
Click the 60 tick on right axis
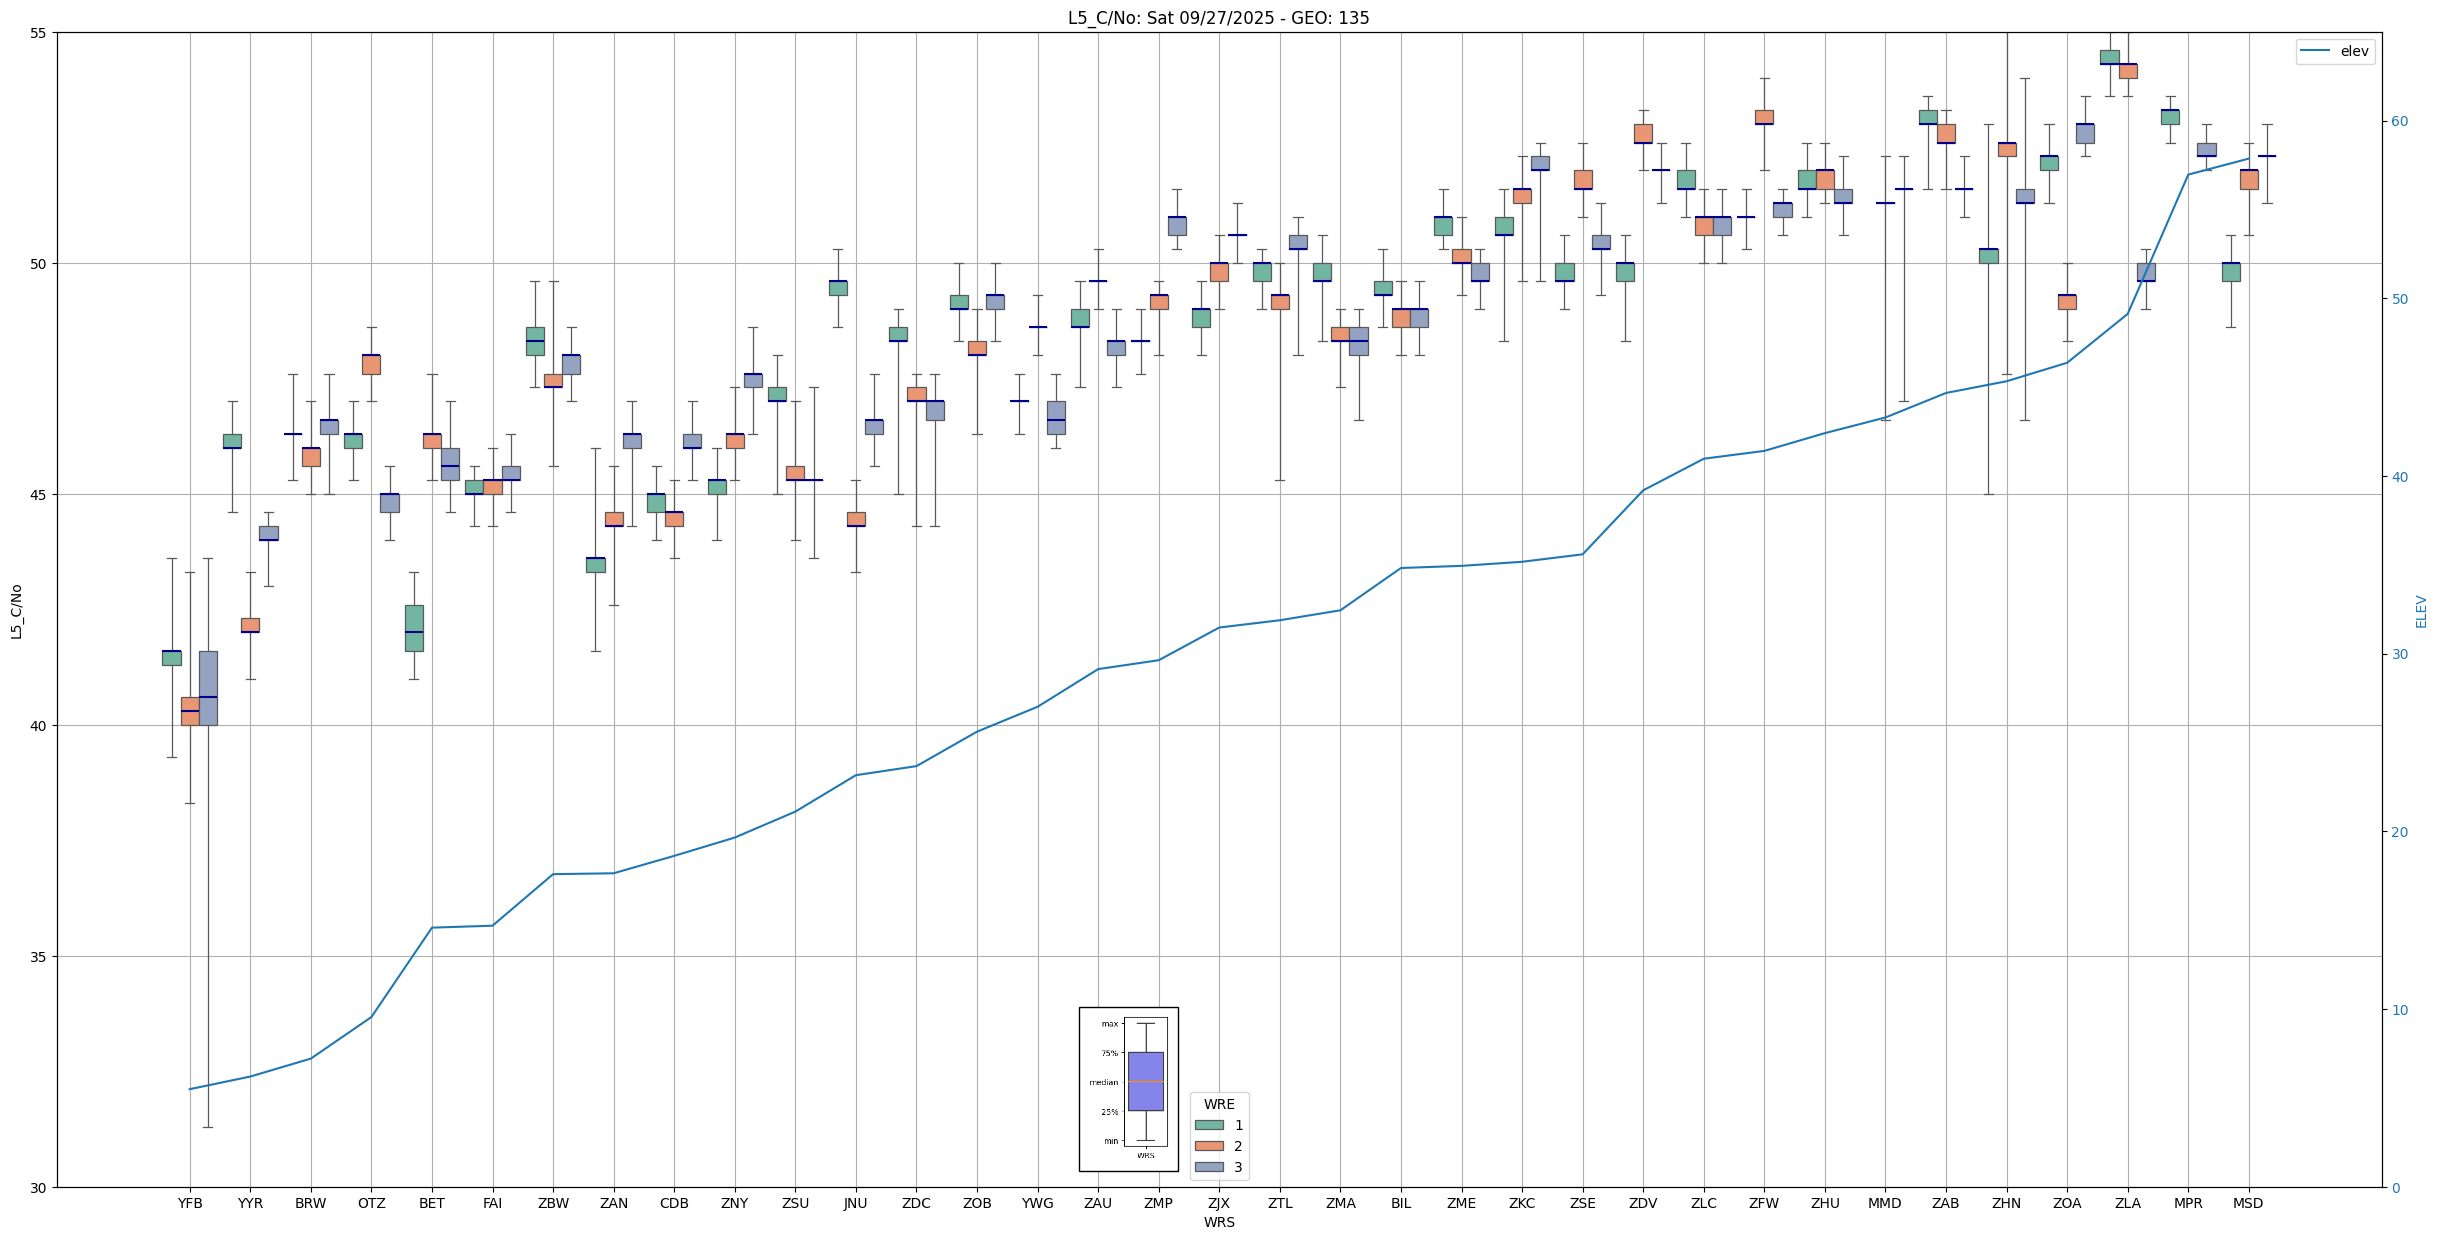[2399, 122]
